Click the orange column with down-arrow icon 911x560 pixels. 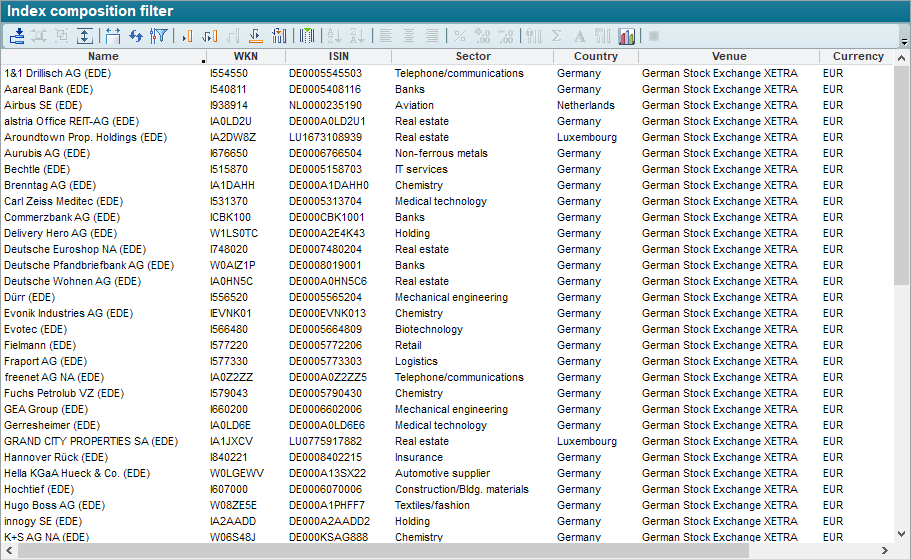[x=255, y=36]
